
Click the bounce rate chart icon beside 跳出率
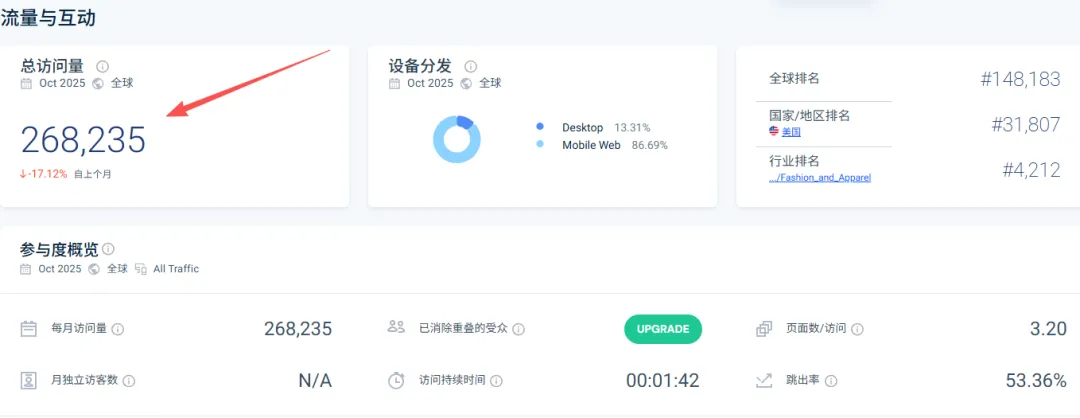tap(765, 380)
